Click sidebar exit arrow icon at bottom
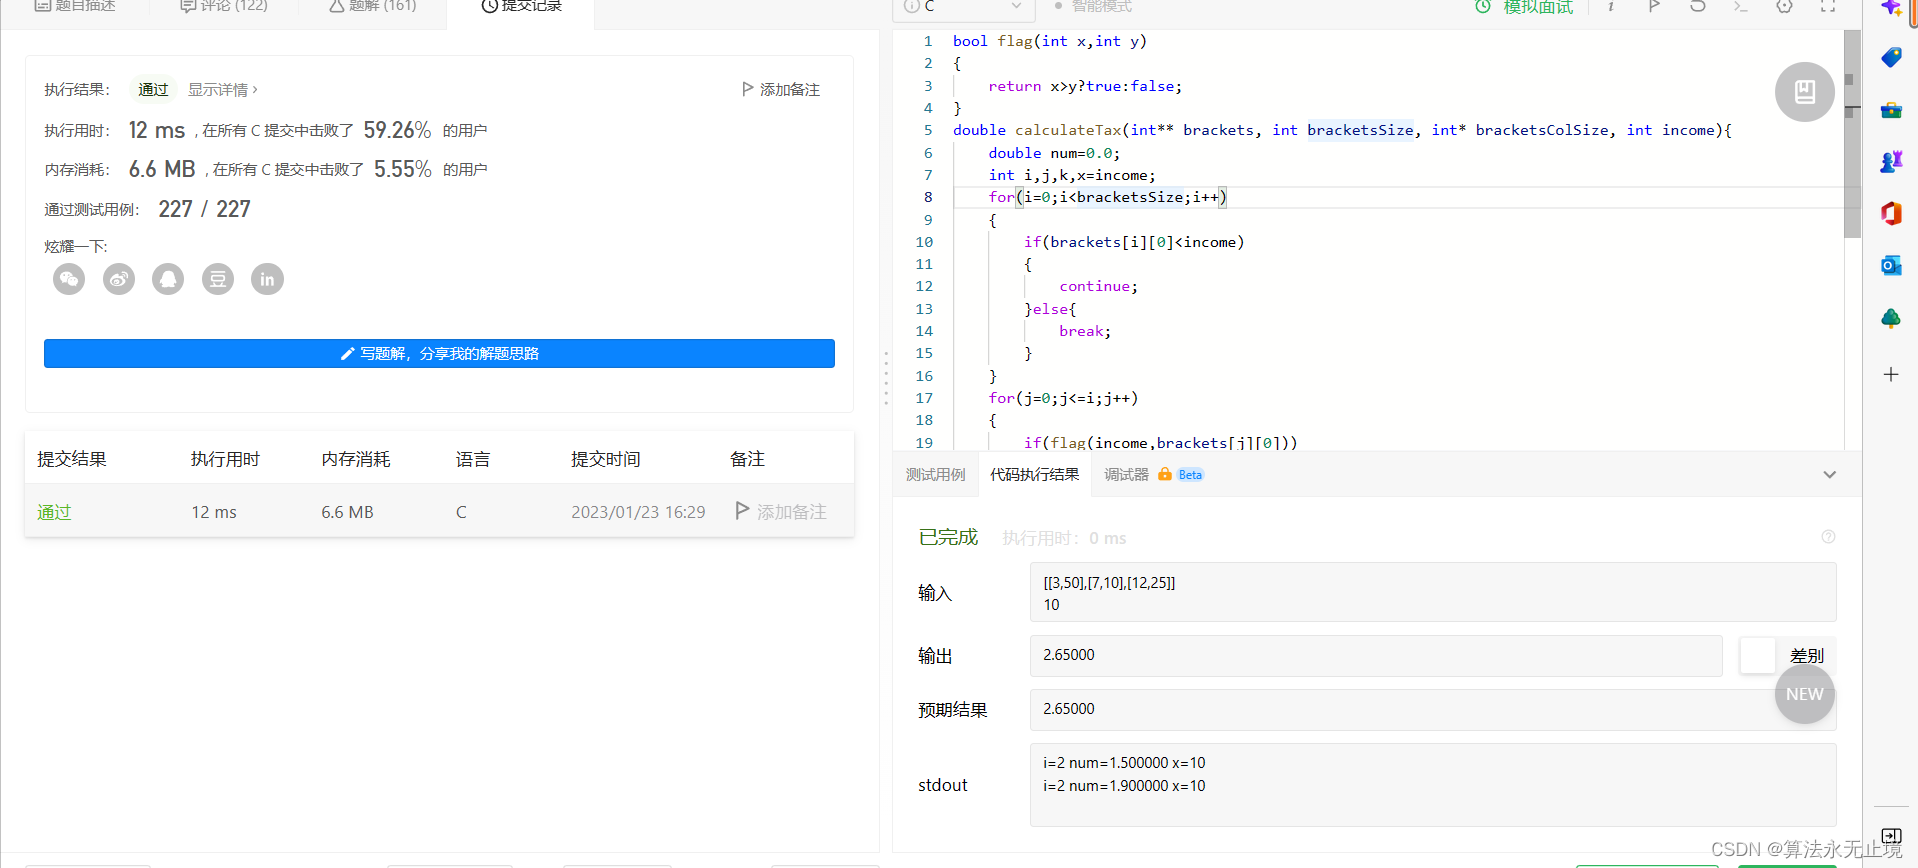The width and height of the screenshot is (1918, 868). (x=1891, y=836)
